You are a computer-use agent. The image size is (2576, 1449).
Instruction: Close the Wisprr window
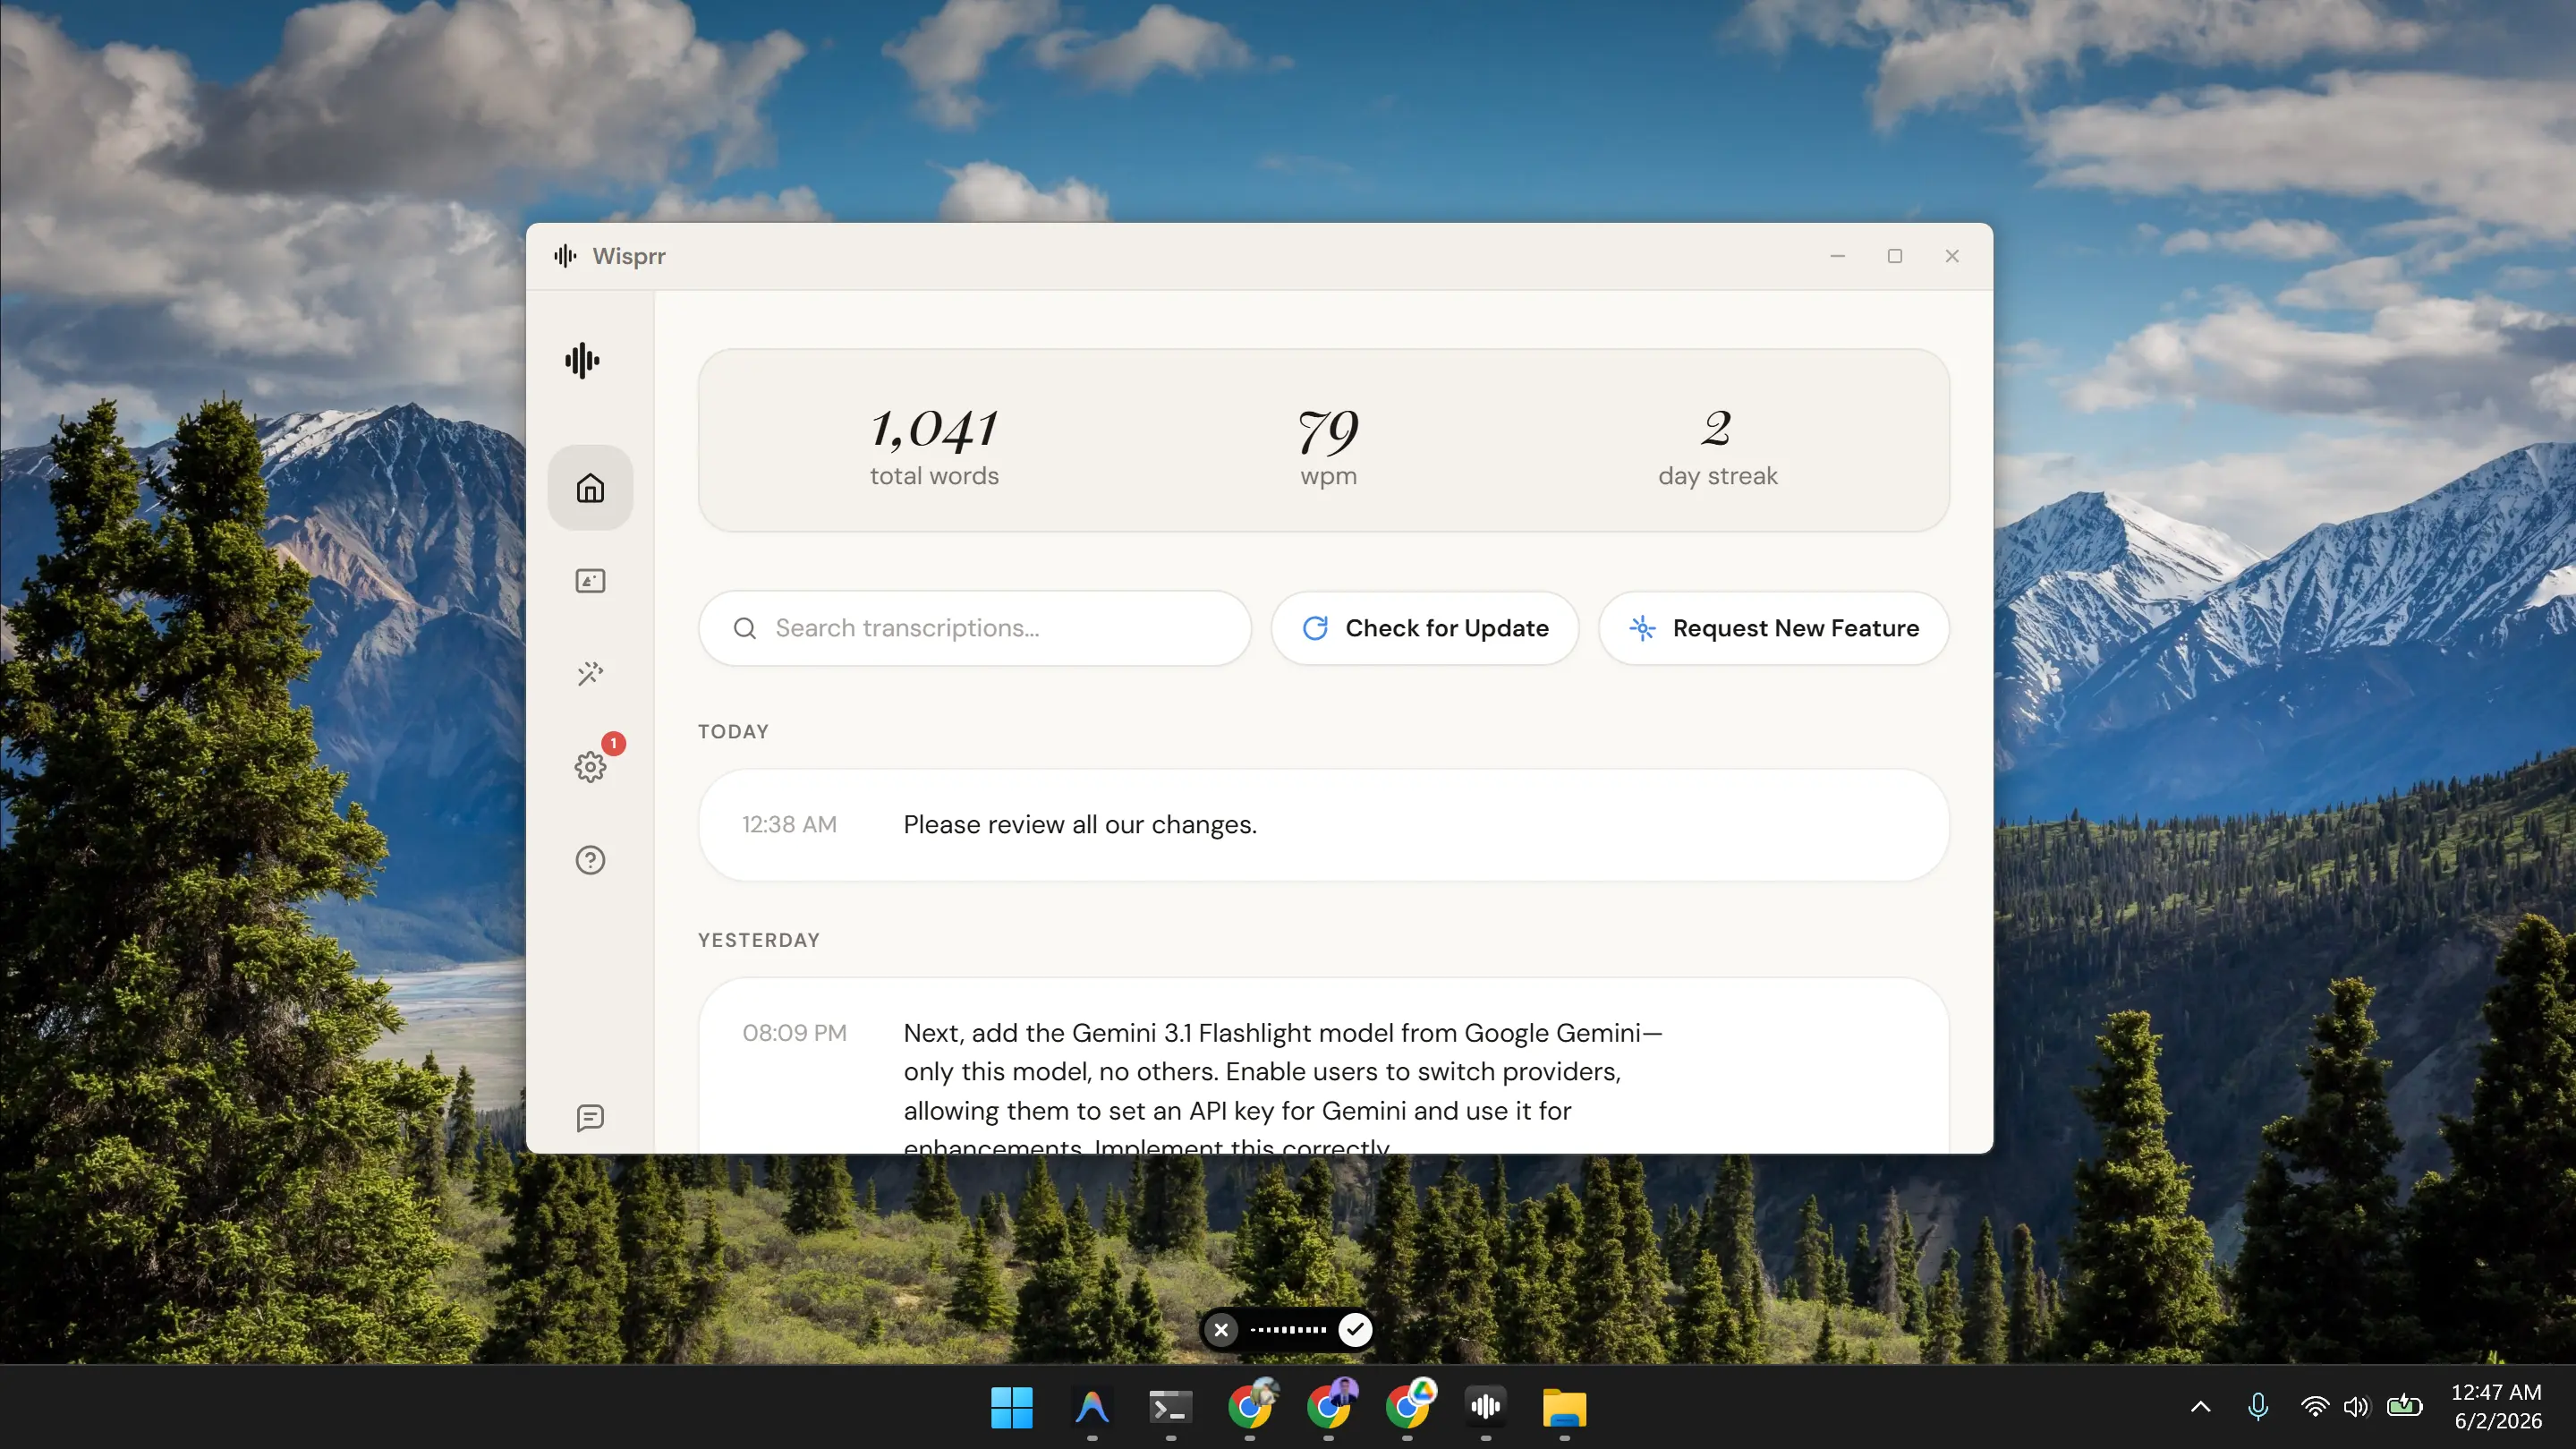1952,256
